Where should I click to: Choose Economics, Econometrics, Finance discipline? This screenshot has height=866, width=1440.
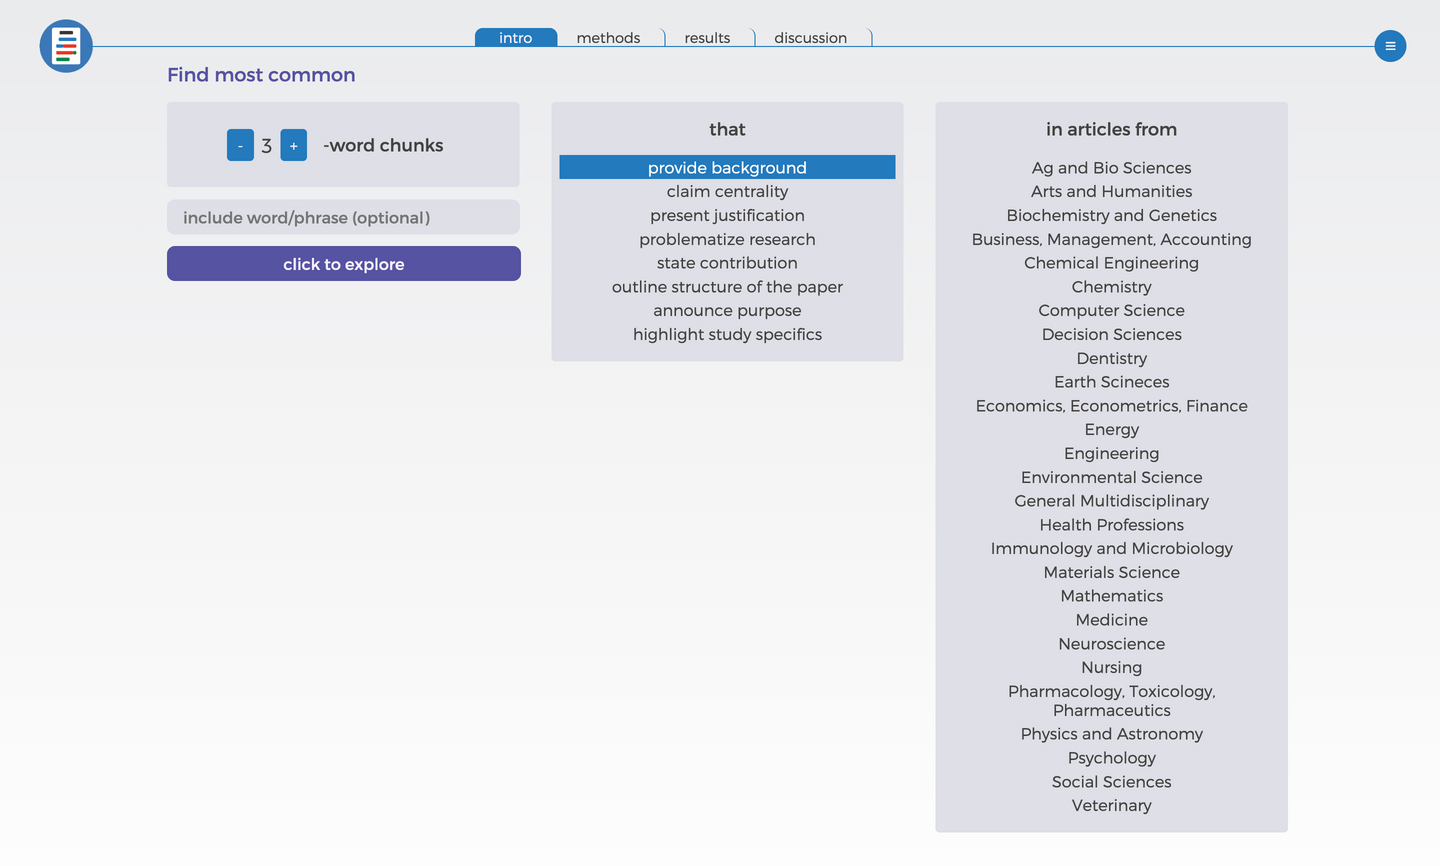[1111, 406]
